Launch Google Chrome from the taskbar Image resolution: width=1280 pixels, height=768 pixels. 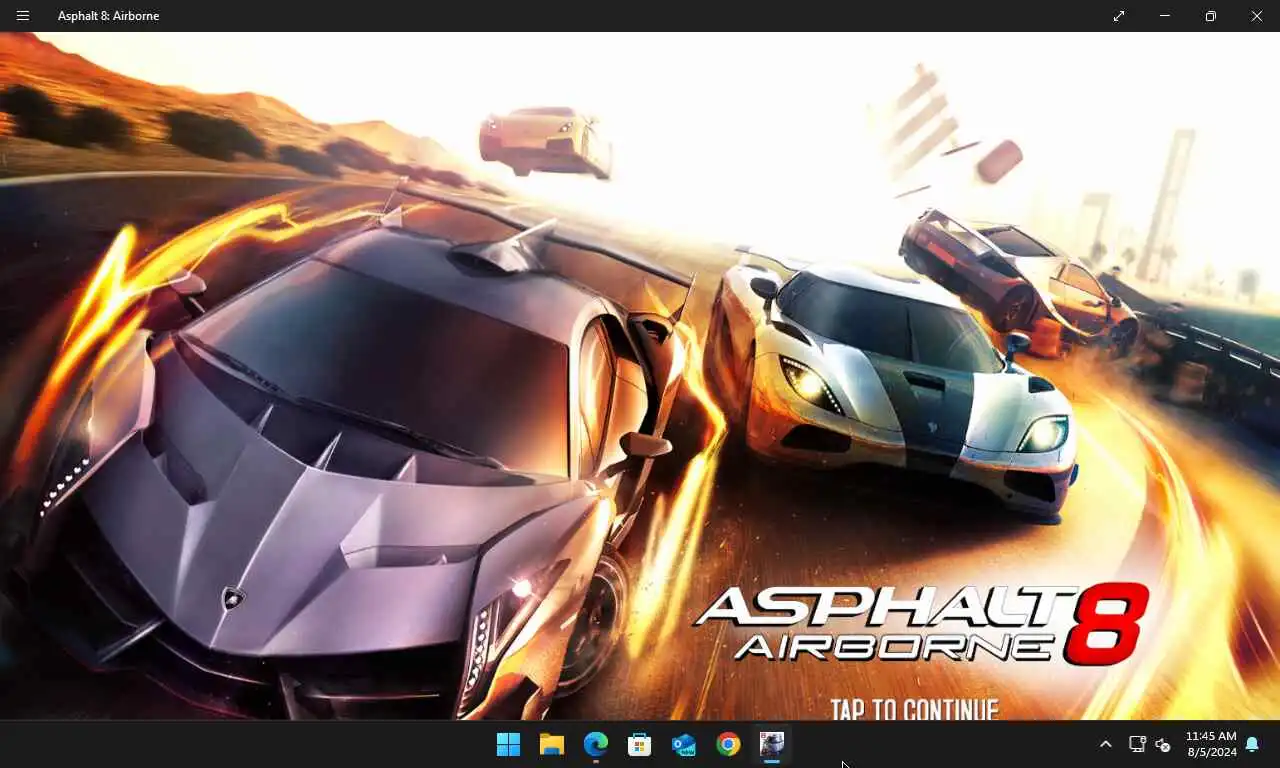pos(728,744)
